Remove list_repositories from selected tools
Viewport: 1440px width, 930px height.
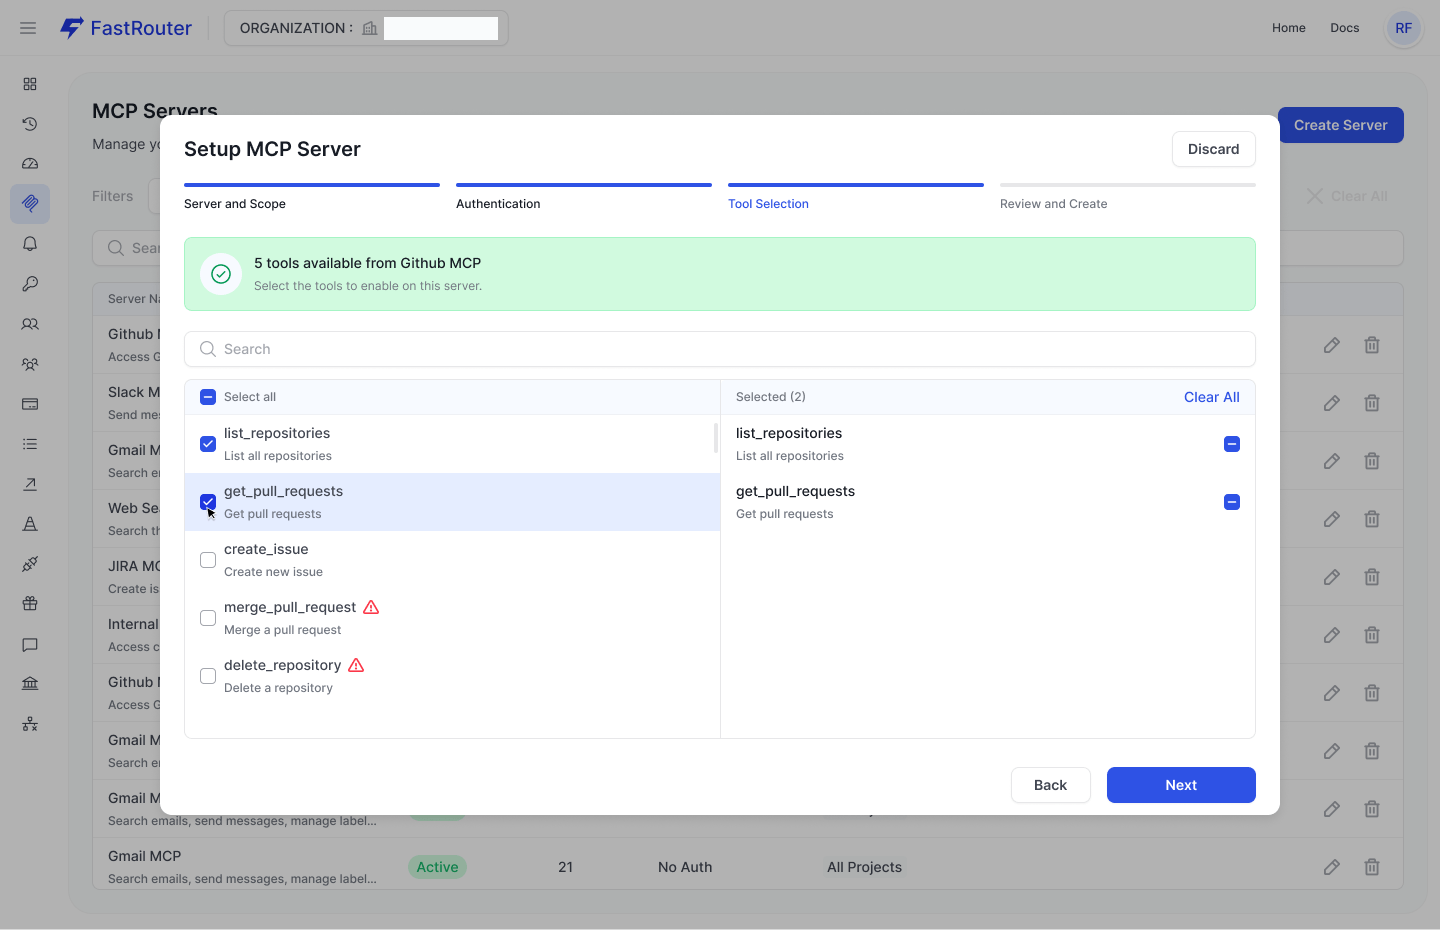point(1232,444)
